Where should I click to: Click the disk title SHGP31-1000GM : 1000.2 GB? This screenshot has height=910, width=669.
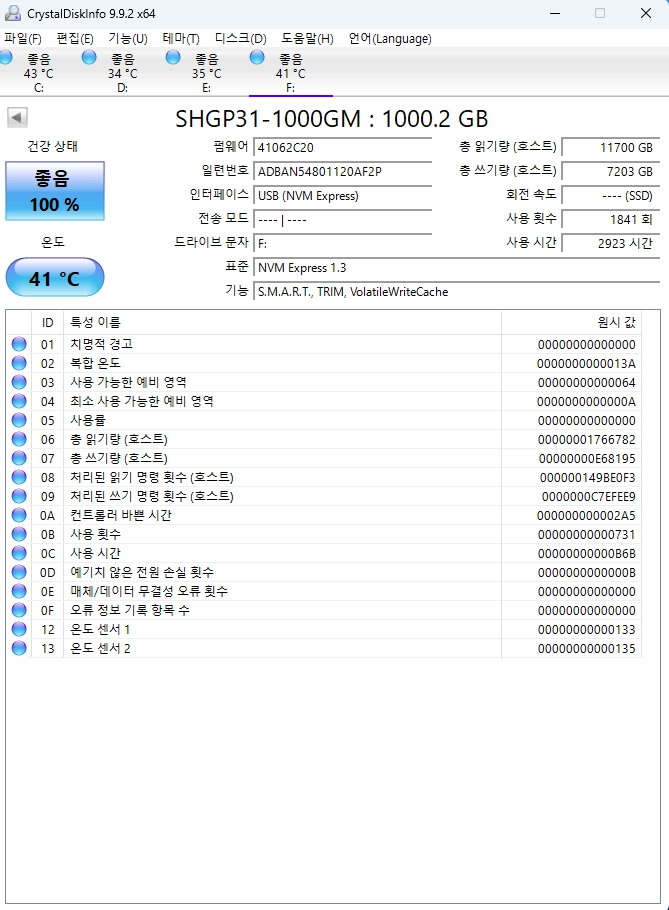coord(331,119)
